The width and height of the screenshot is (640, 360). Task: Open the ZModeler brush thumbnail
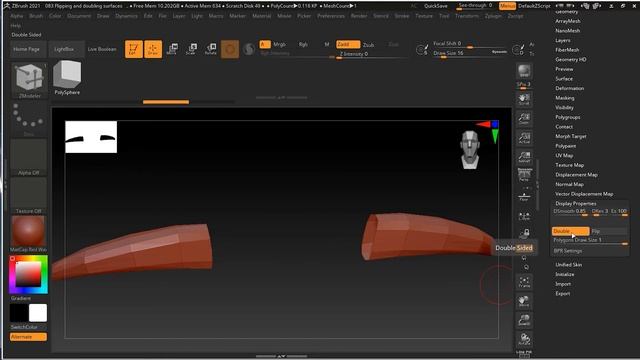(x=29, y=80)
